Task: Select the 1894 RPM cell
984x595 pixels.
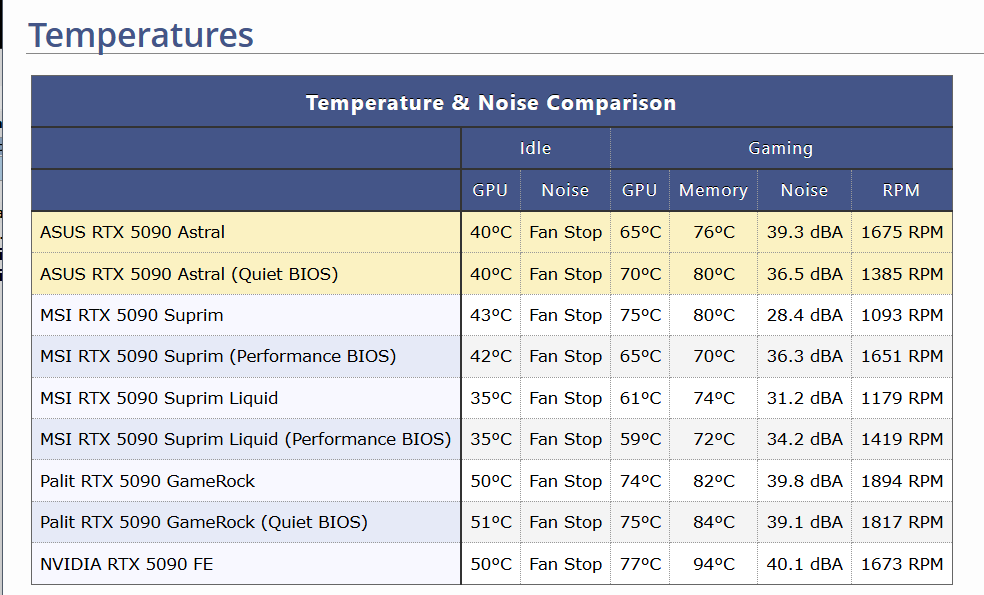Action: 901,481
